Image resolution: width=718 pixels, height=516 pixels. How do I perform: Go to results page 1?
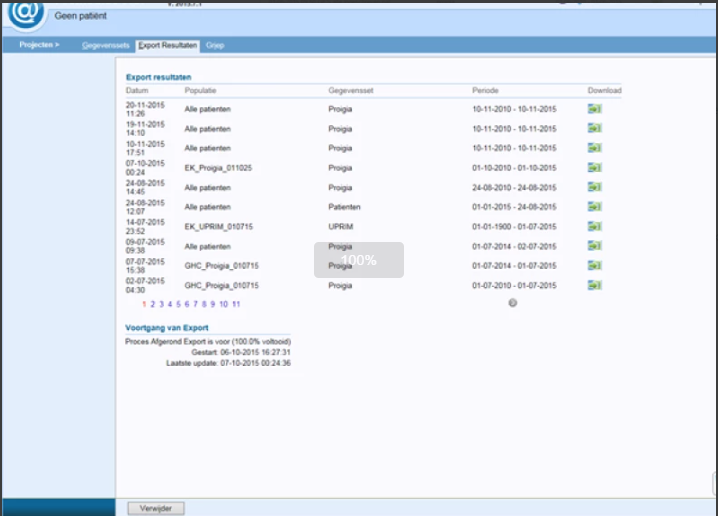pos(144,304)
